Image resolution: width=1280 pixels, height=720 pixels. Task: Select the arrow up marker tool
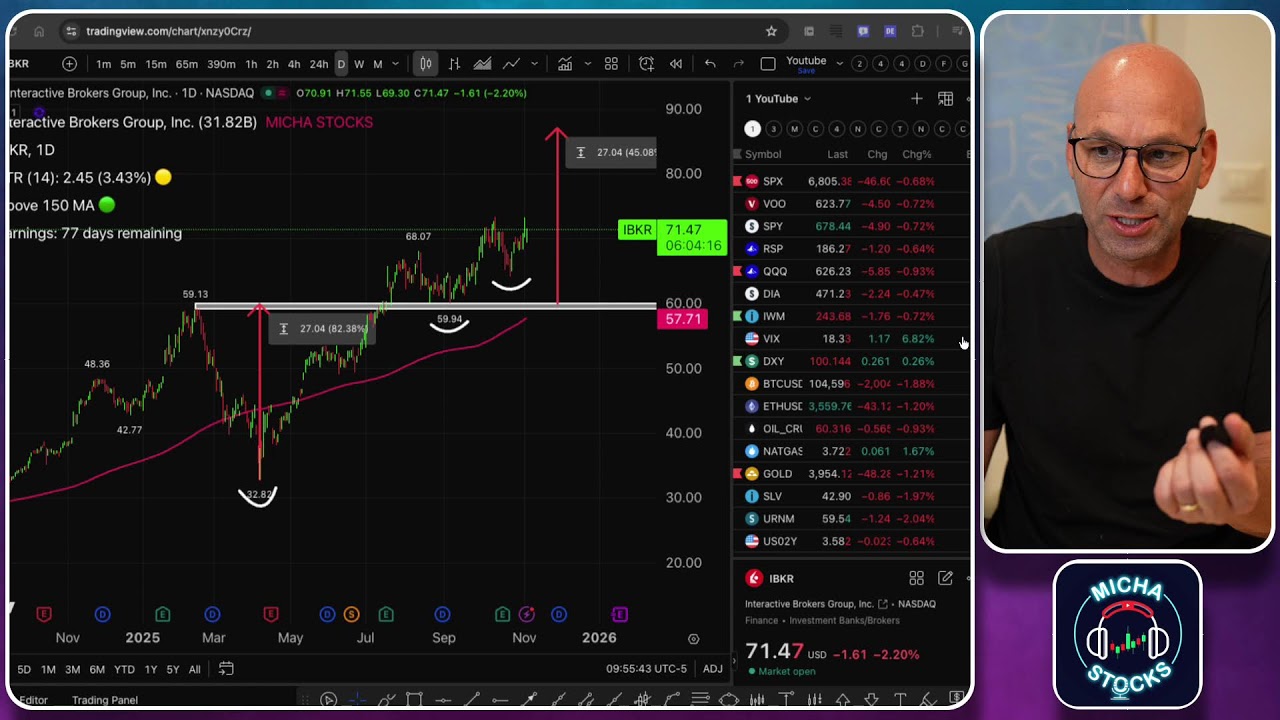point(843,699)
